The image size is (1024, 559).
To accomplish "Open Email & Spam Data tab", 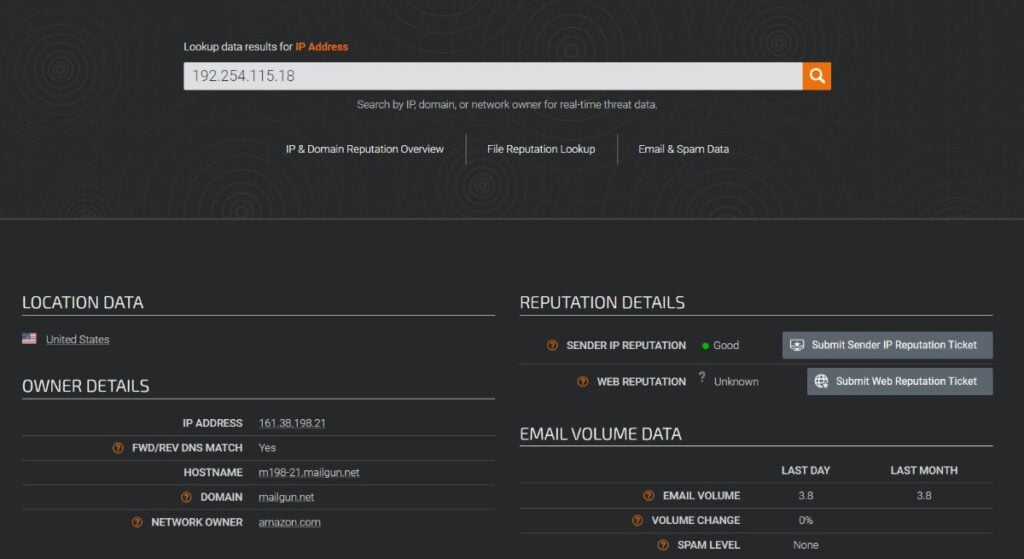I will [x=683, y=149].
